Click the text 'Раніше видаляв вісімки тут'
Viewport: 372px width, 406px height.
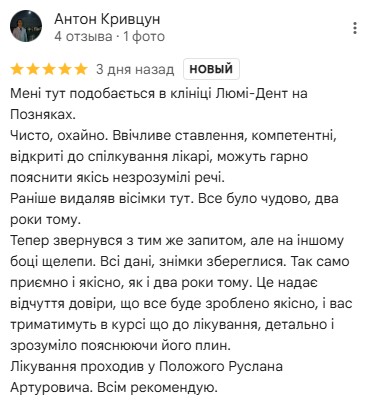[102, 199]
